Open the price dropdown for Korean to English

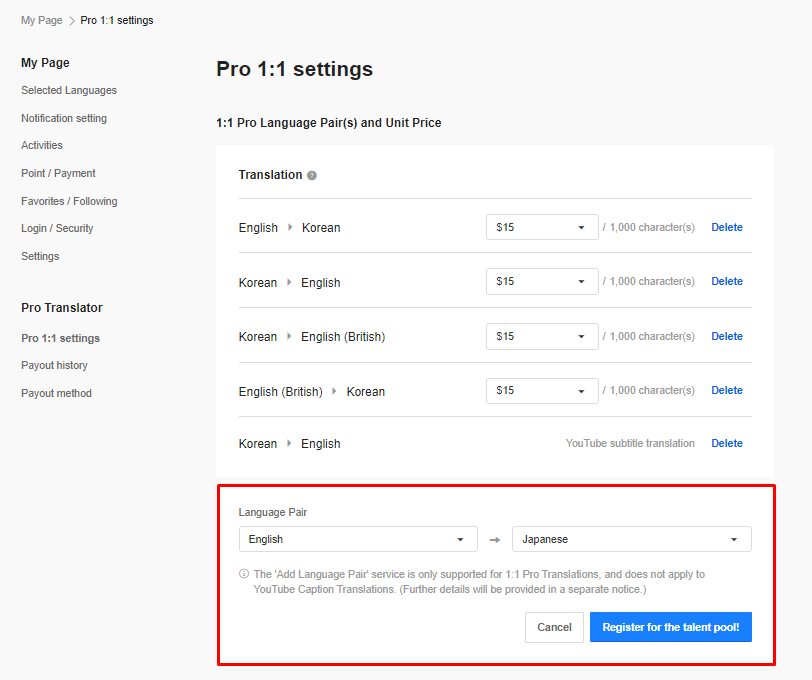[x=542, y=281]
